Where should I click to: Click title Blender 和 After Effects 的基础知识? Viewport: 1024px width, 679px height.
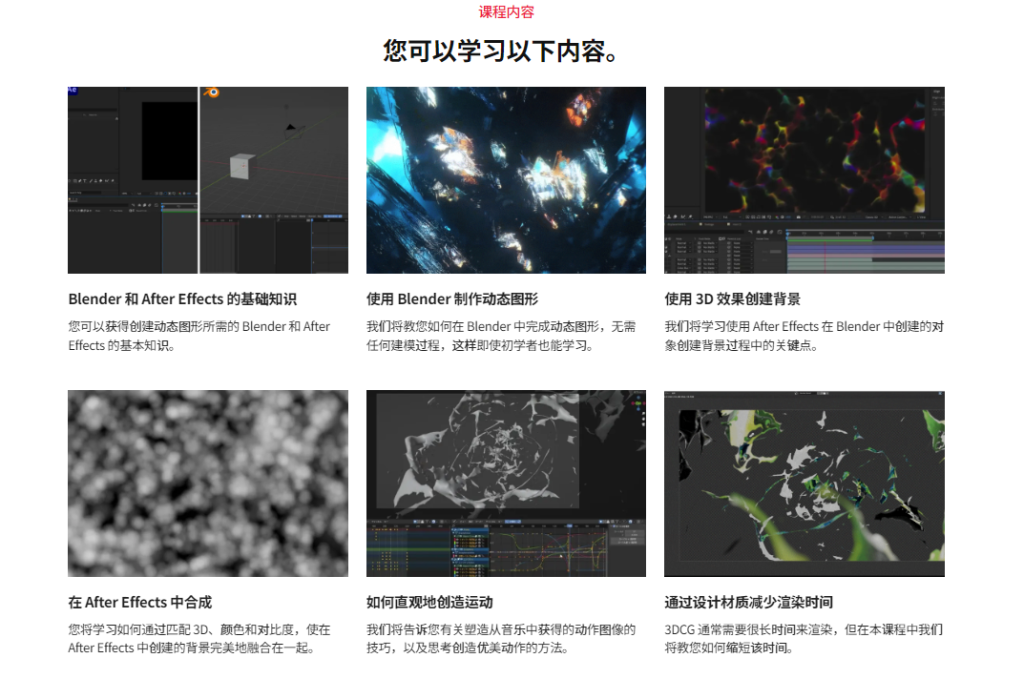click(182, 299)
